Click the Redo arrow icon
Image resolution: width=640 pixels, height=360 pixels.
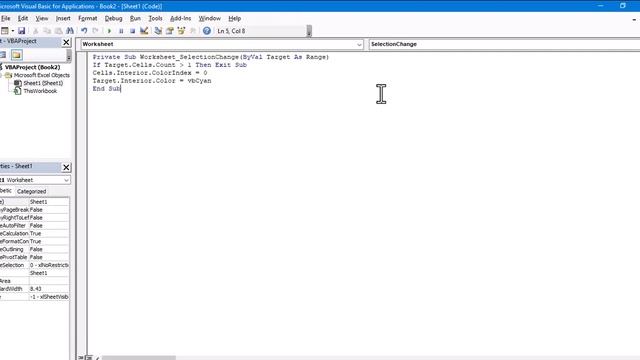coord(96,31)
